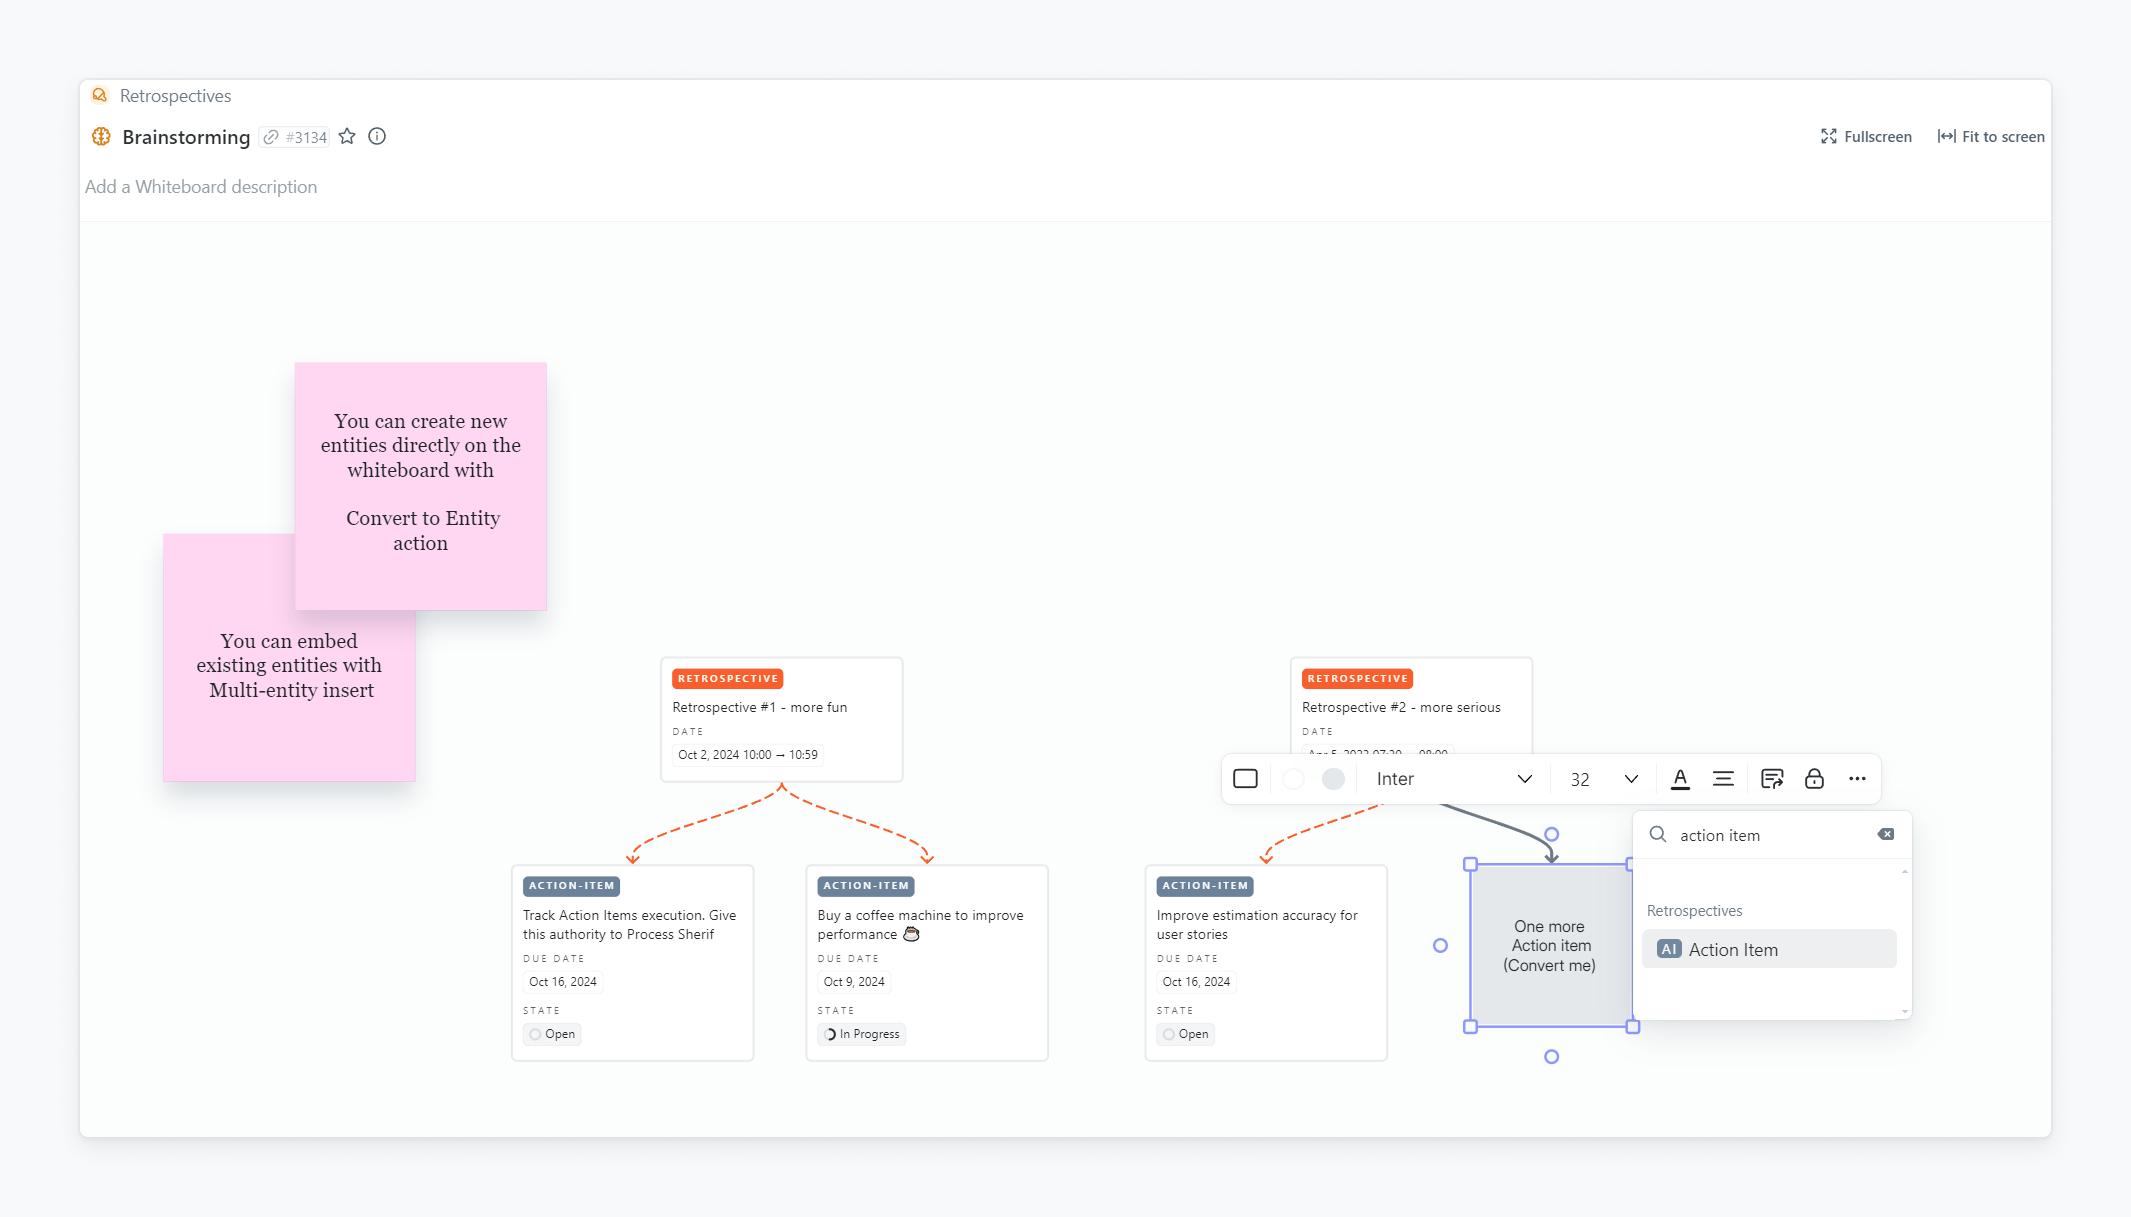Screen dimensions: 2131x1217
Task: Open text alignment options
Action: [1723, 779]
